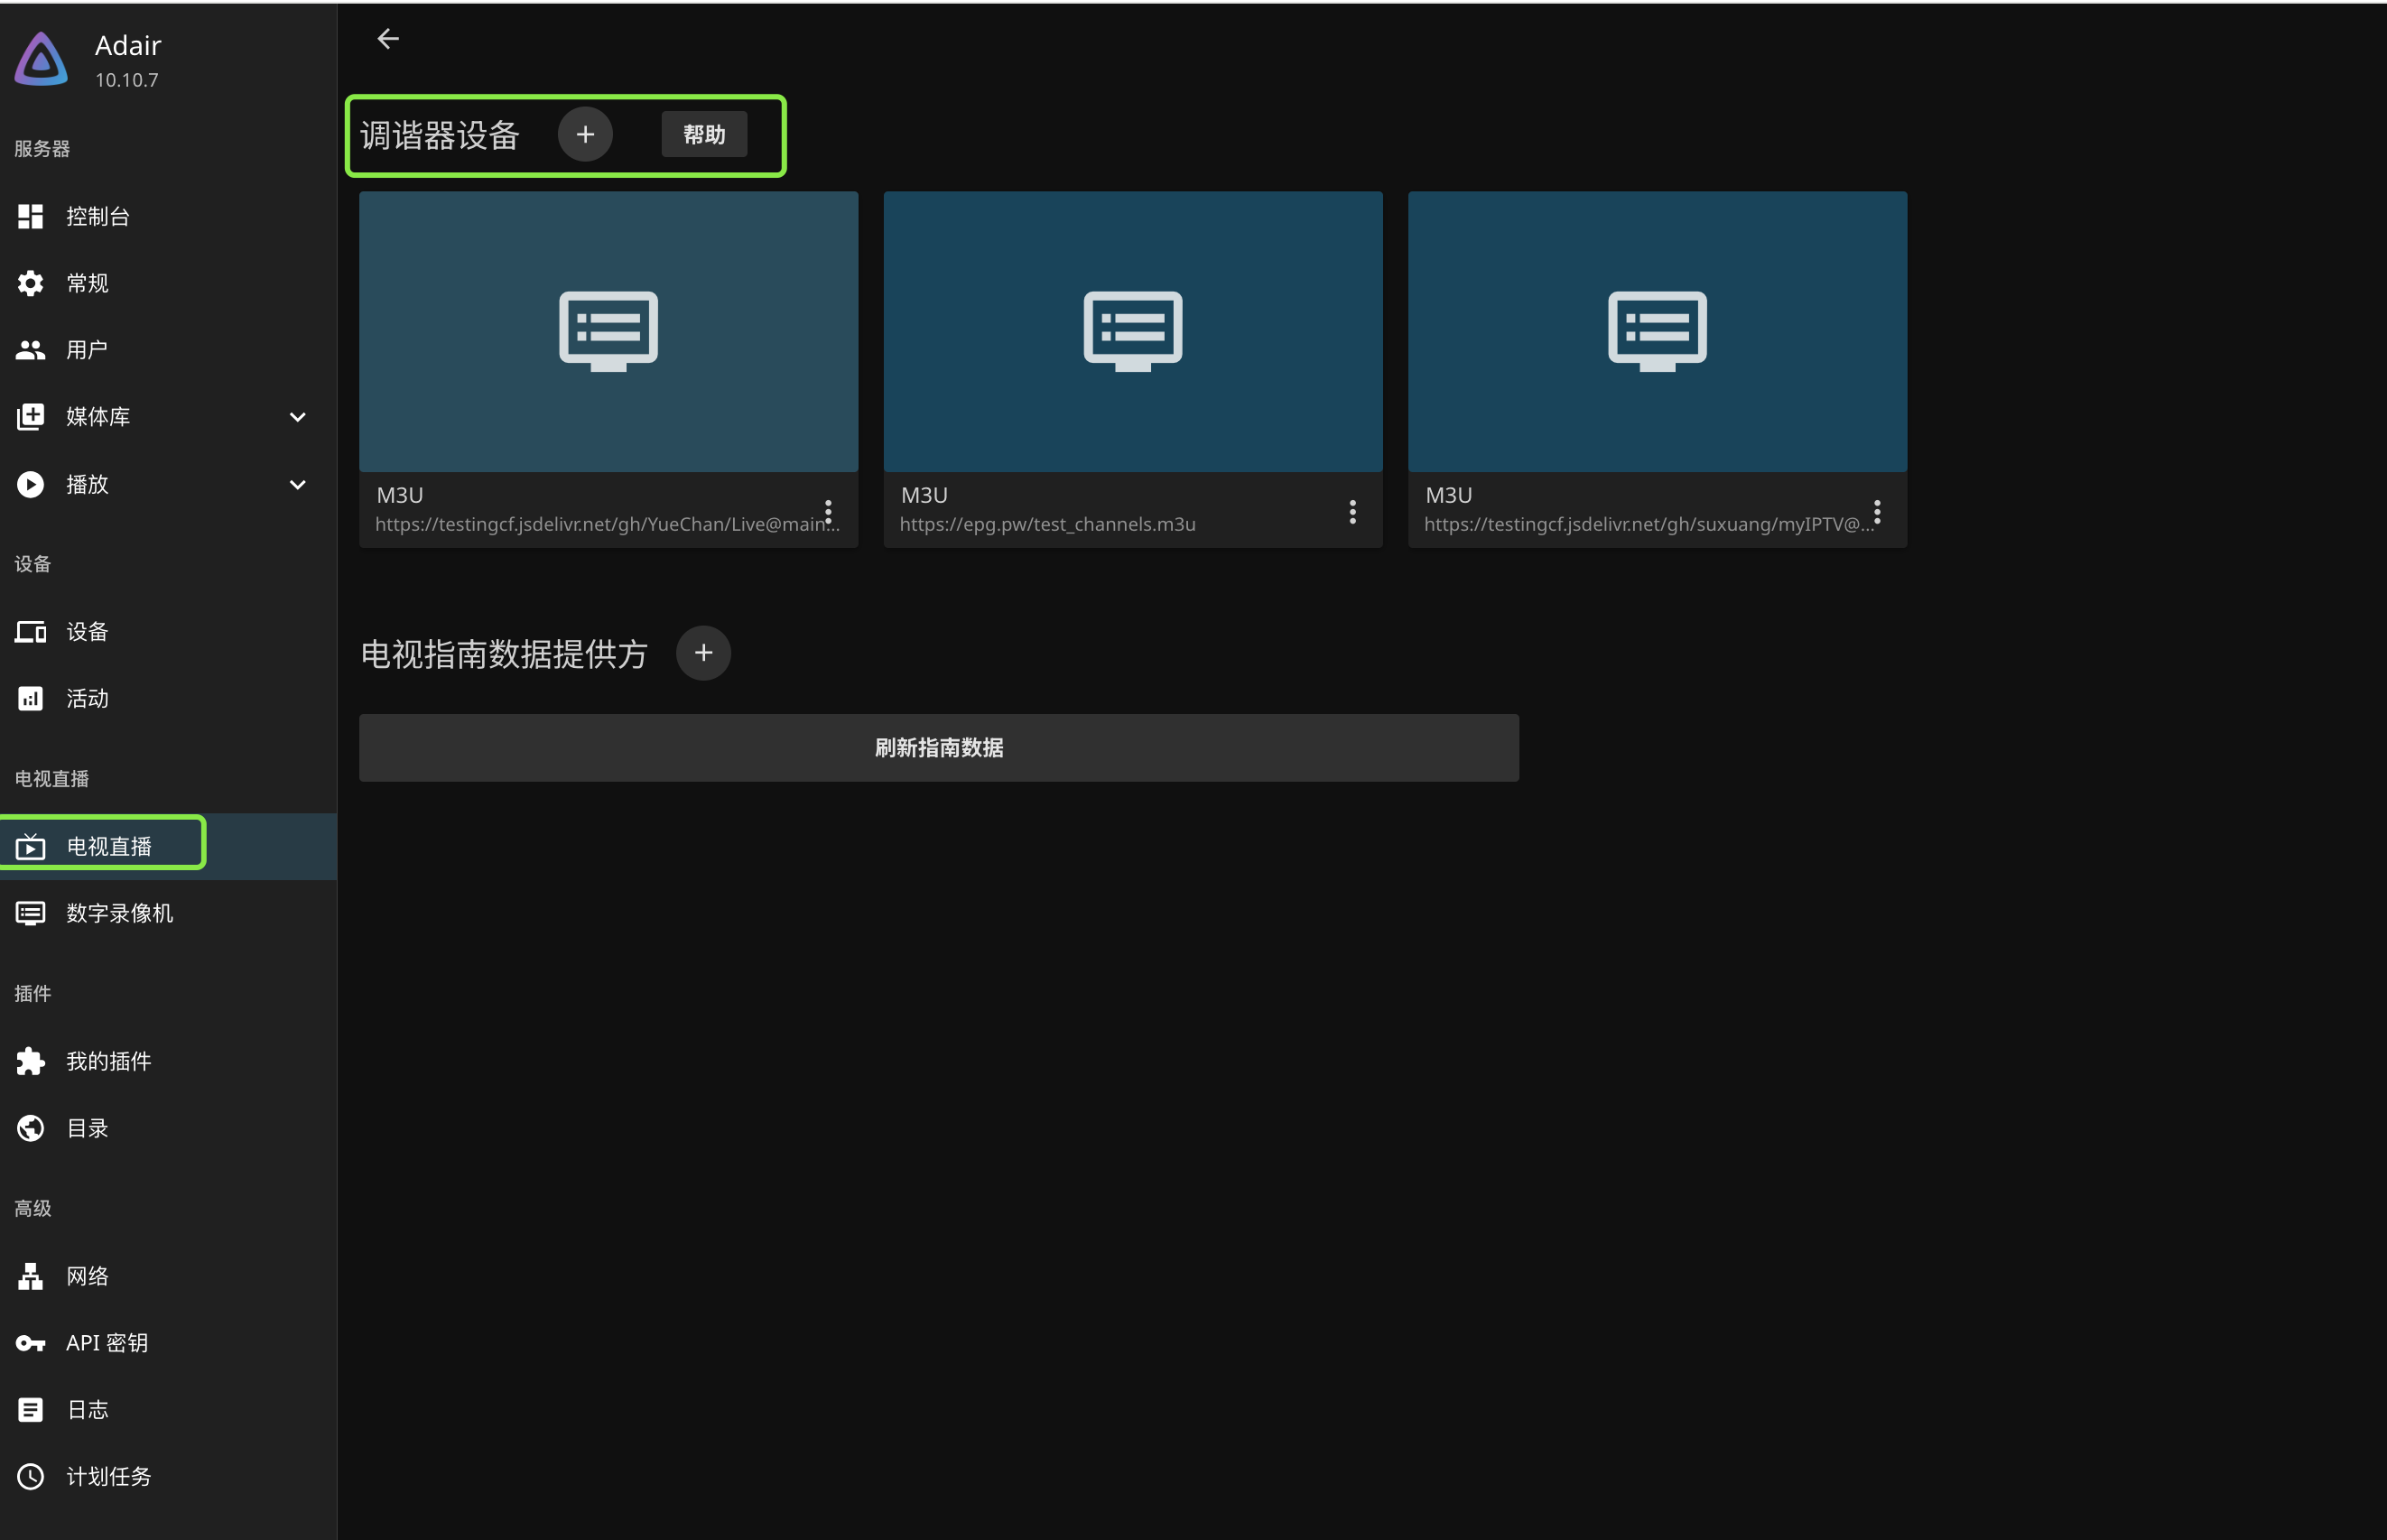Click the 帮助 help button
2387x1540 pixels.
[x=704, y=134]
